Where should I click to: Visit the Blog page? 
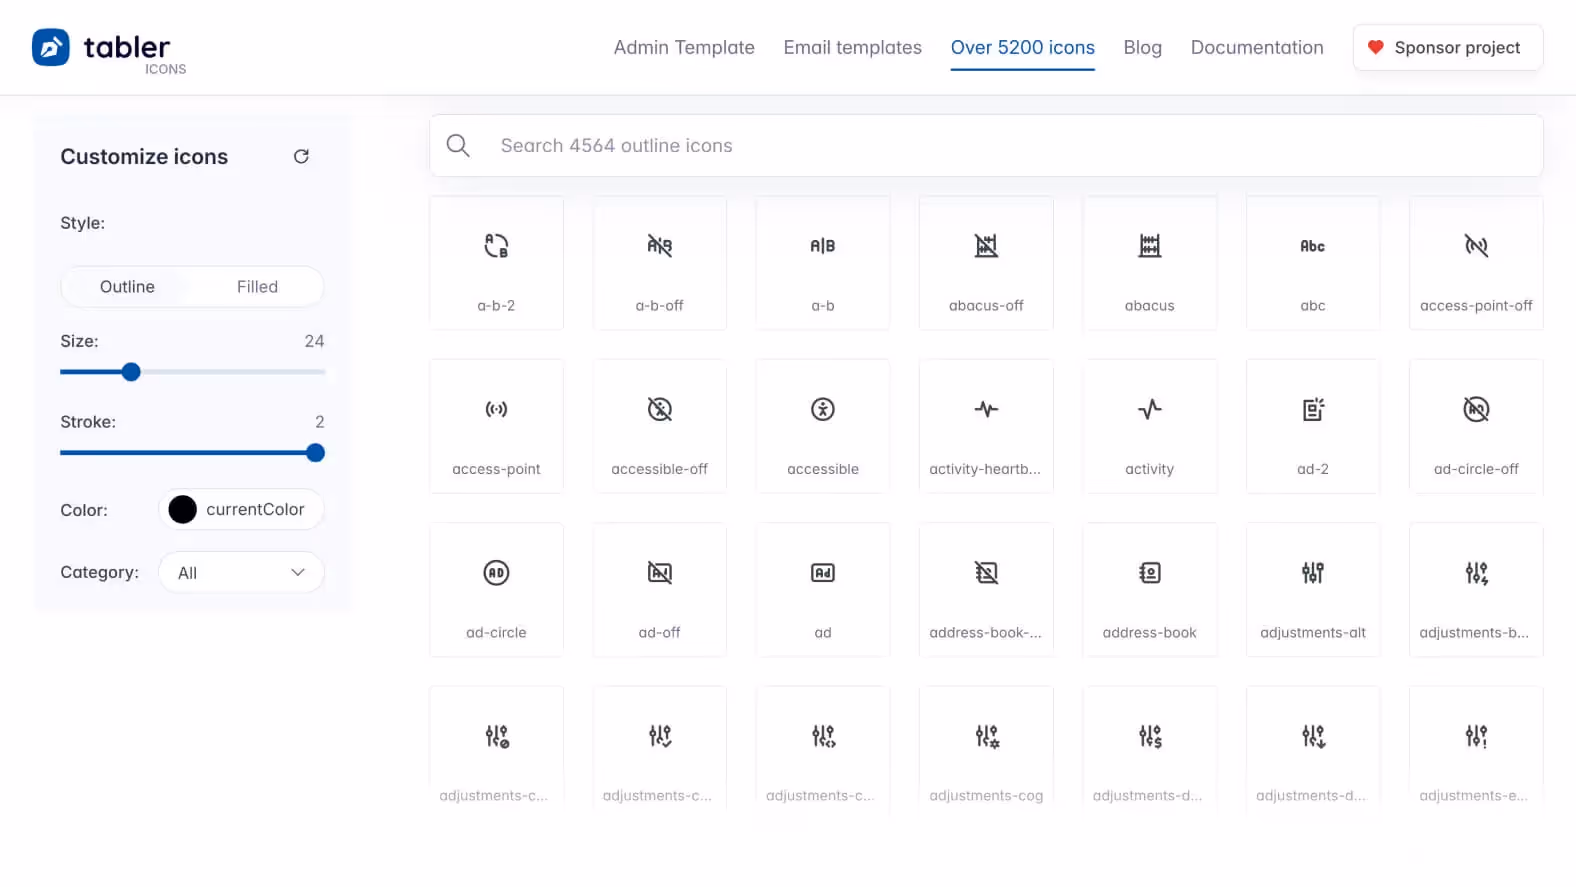(1142, 48)
